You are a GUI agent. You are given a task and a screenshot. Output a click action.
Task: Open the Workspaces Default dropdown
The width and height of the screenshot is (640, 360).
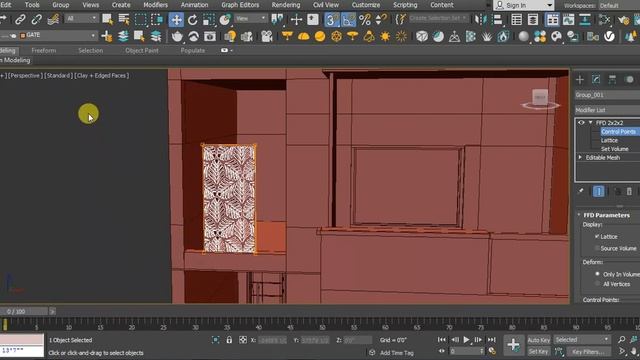(618, 6)
